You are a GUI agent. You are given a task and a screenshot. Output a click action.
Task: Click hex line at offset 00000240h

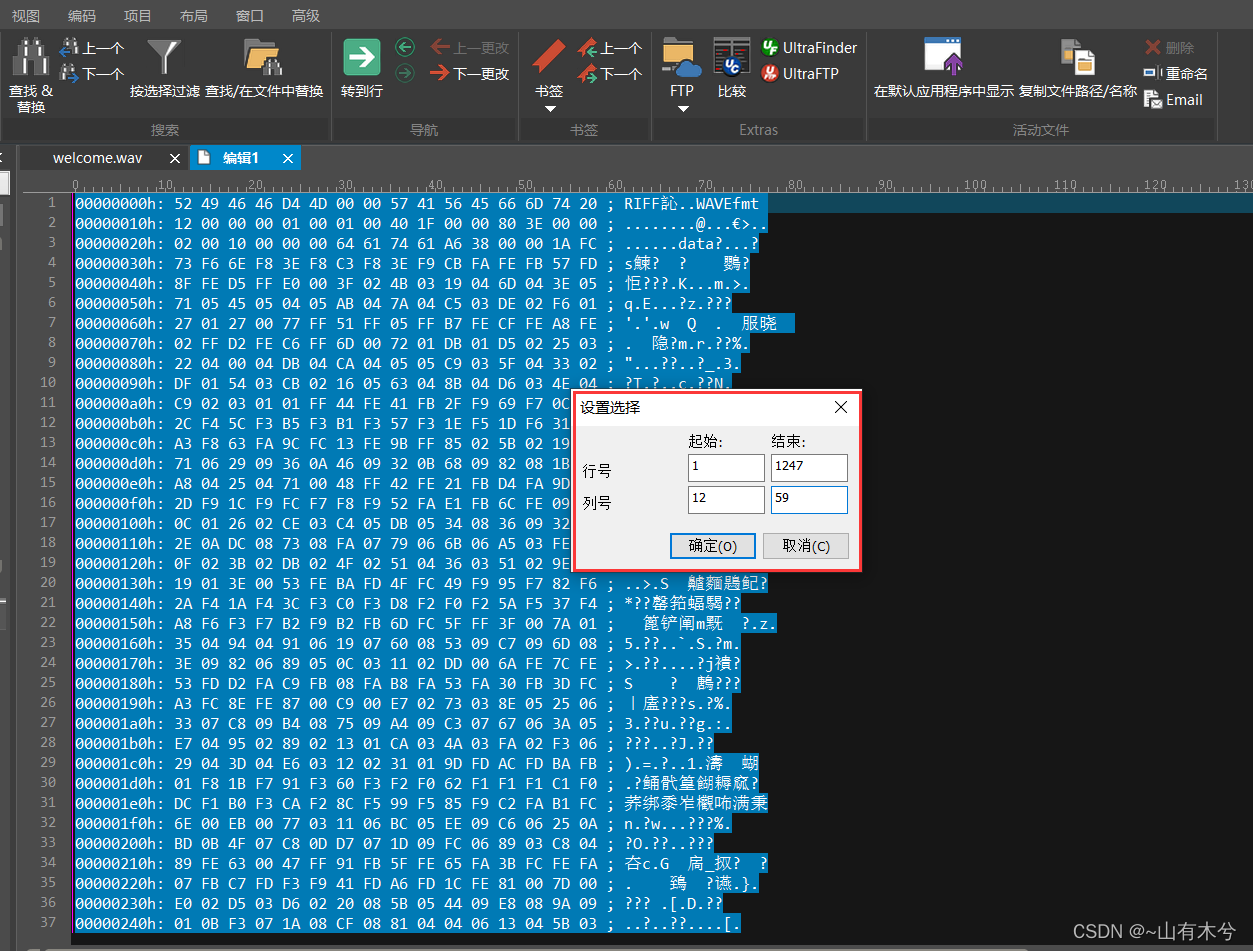(x=408, y=922)
